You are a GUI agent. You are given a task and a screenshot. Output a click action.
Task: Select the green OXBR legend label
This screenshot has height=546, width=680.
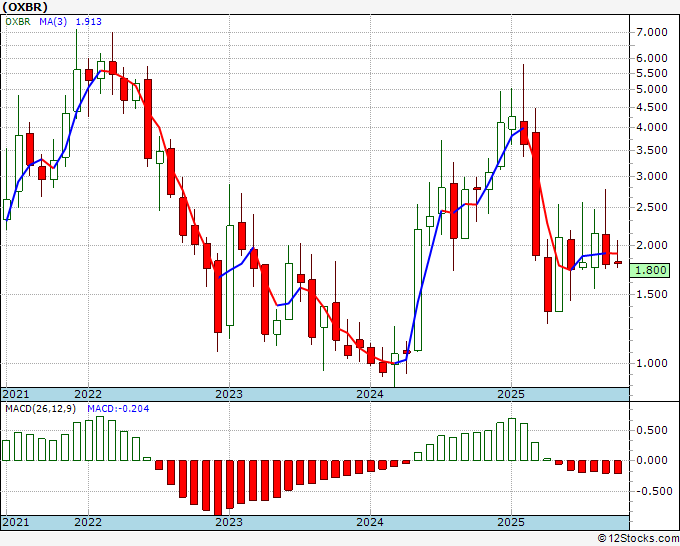click(x=18, y=22)
